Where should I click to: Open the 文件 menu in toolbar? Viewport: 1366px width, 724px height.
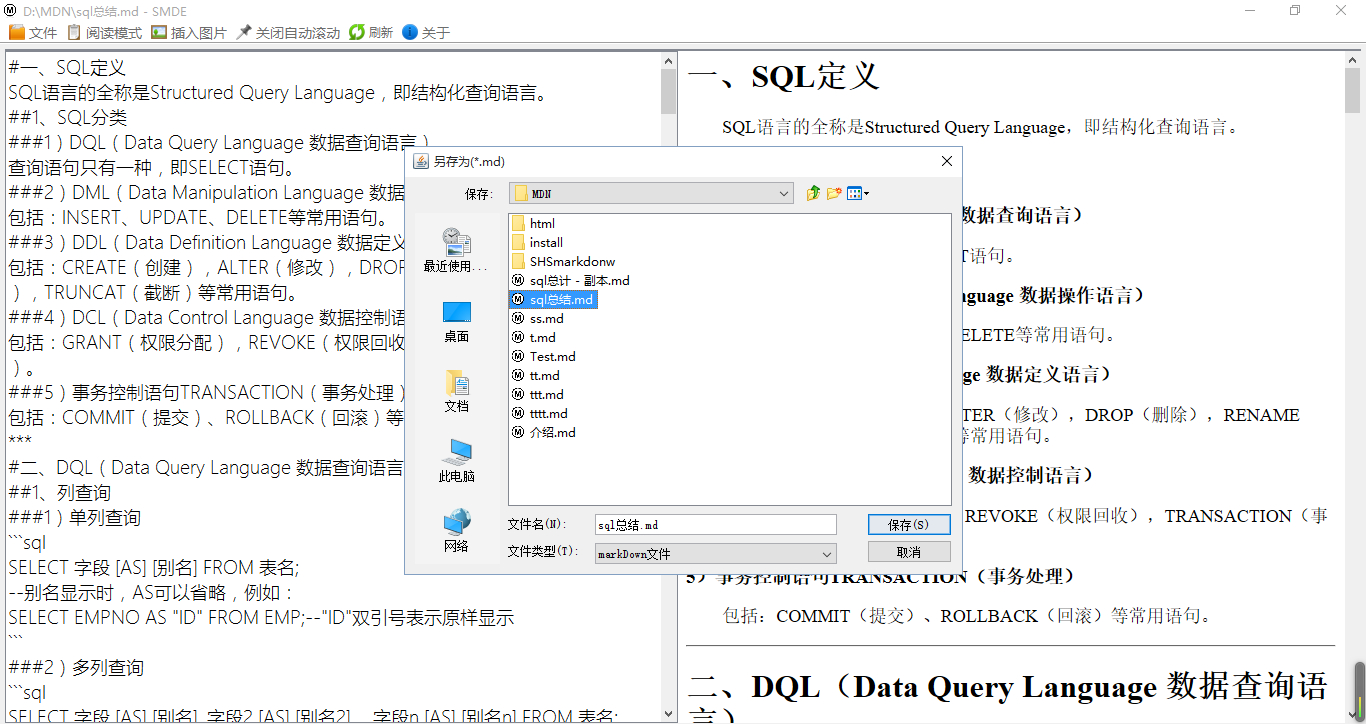coord(33,33)
